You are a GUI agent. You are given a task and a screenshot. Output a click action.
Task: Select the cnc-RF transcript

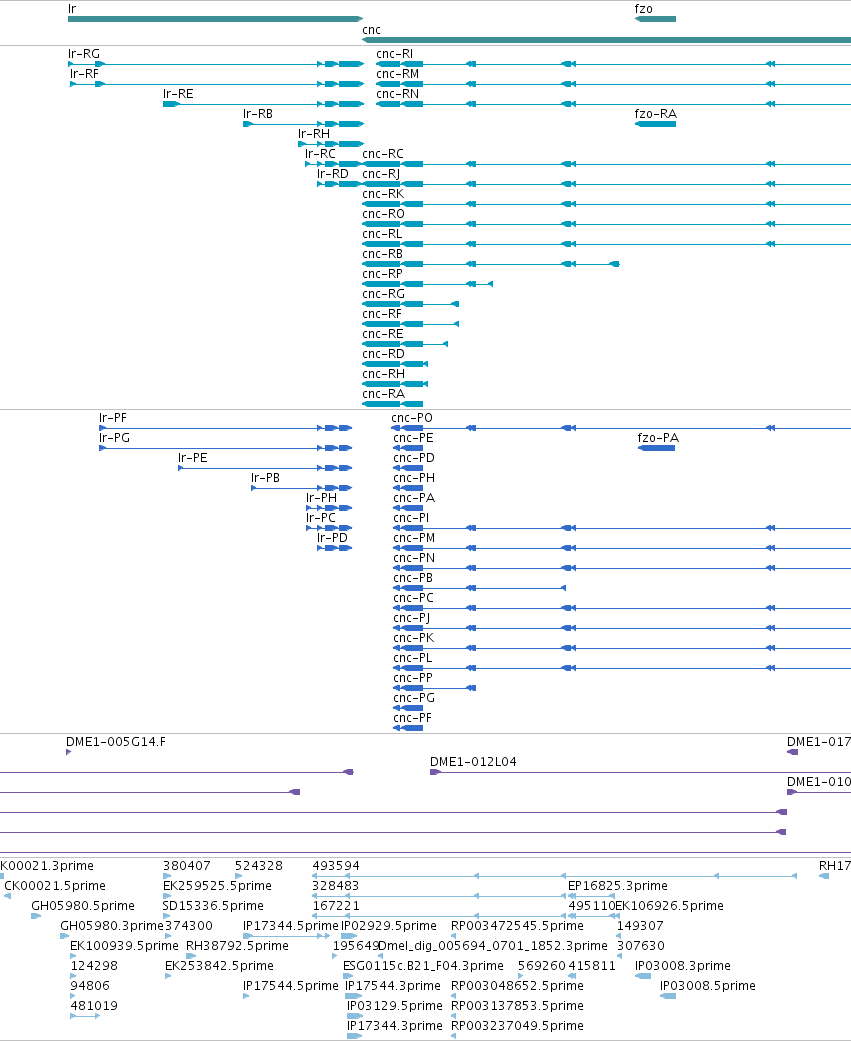[410, 324]
